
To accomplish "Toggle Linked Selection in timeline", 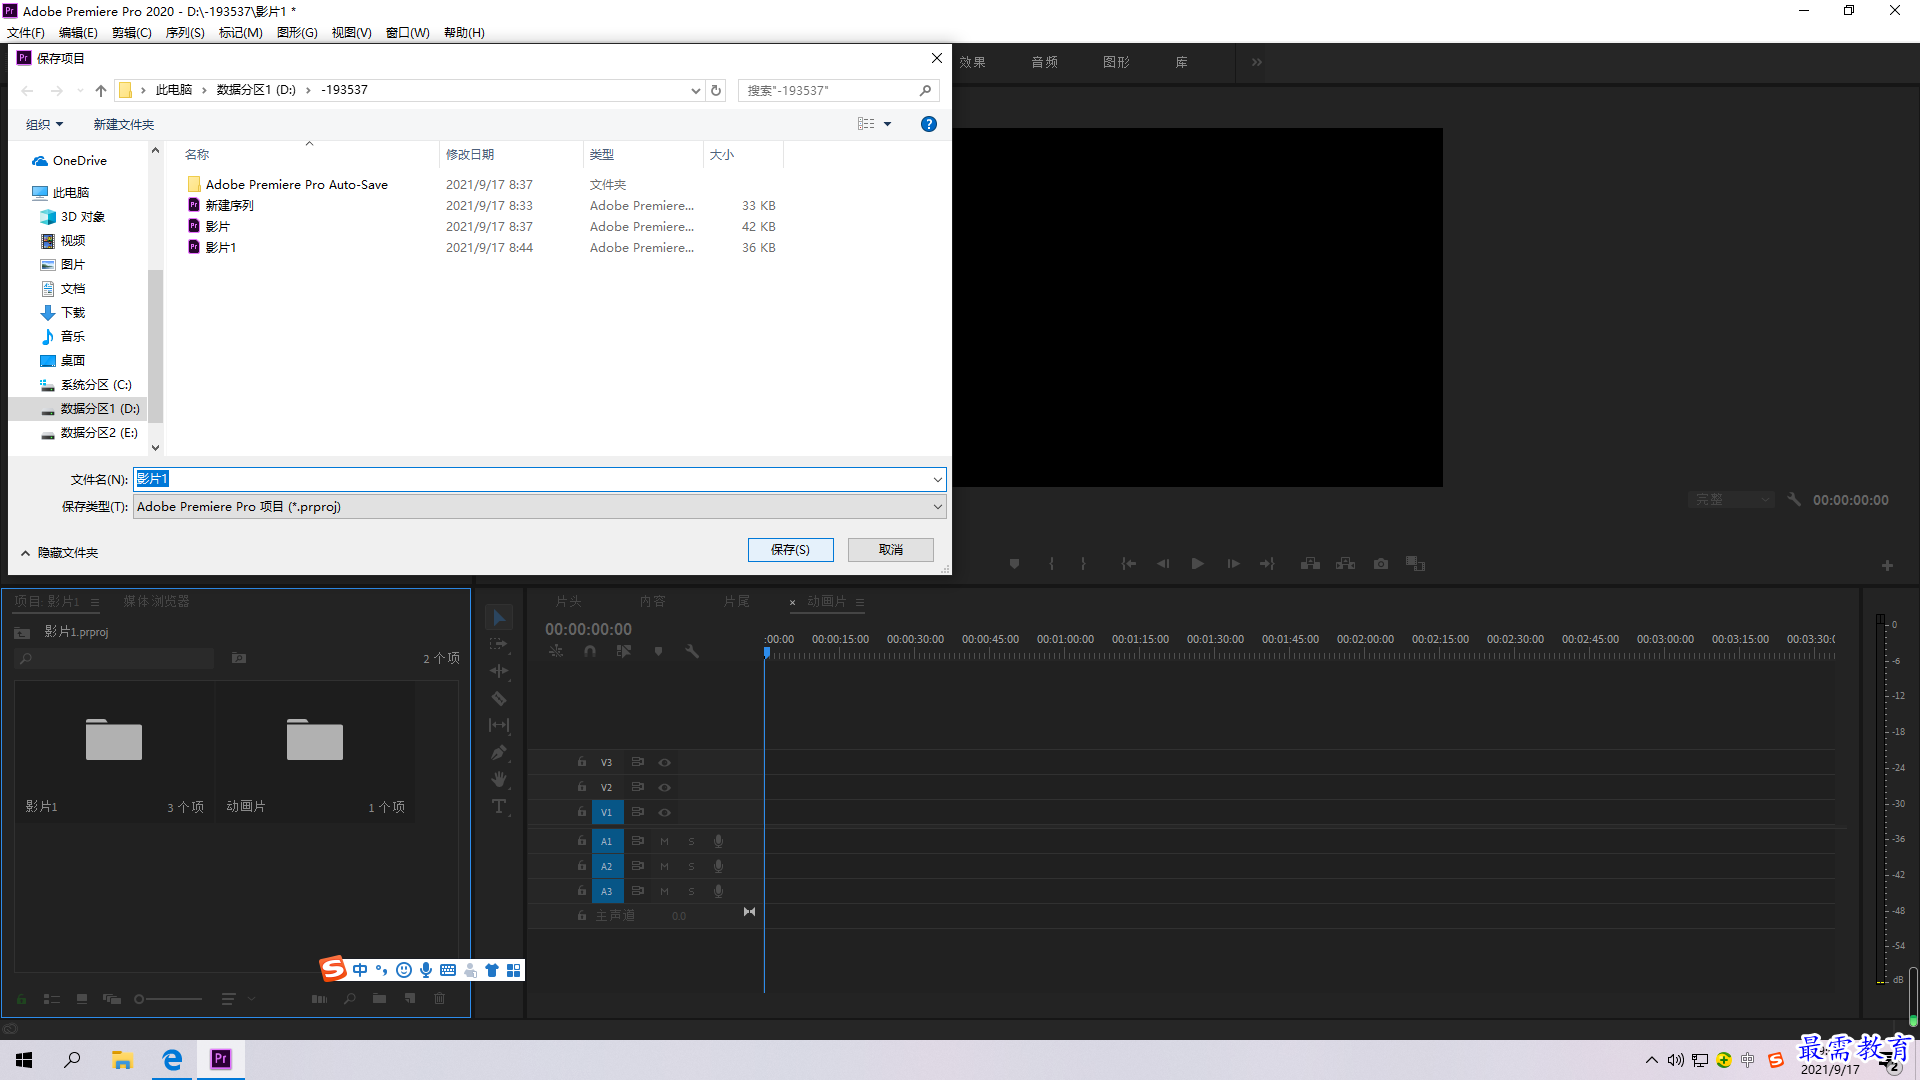I will click(x=624, y=651).
